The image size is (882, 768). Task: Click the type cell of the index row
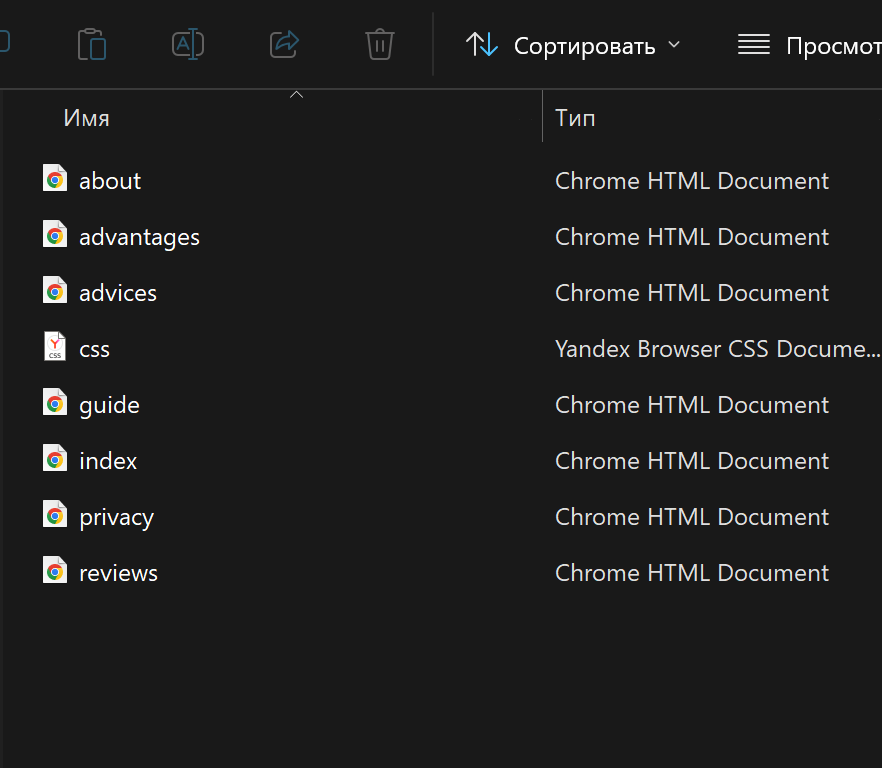point(692,461)
